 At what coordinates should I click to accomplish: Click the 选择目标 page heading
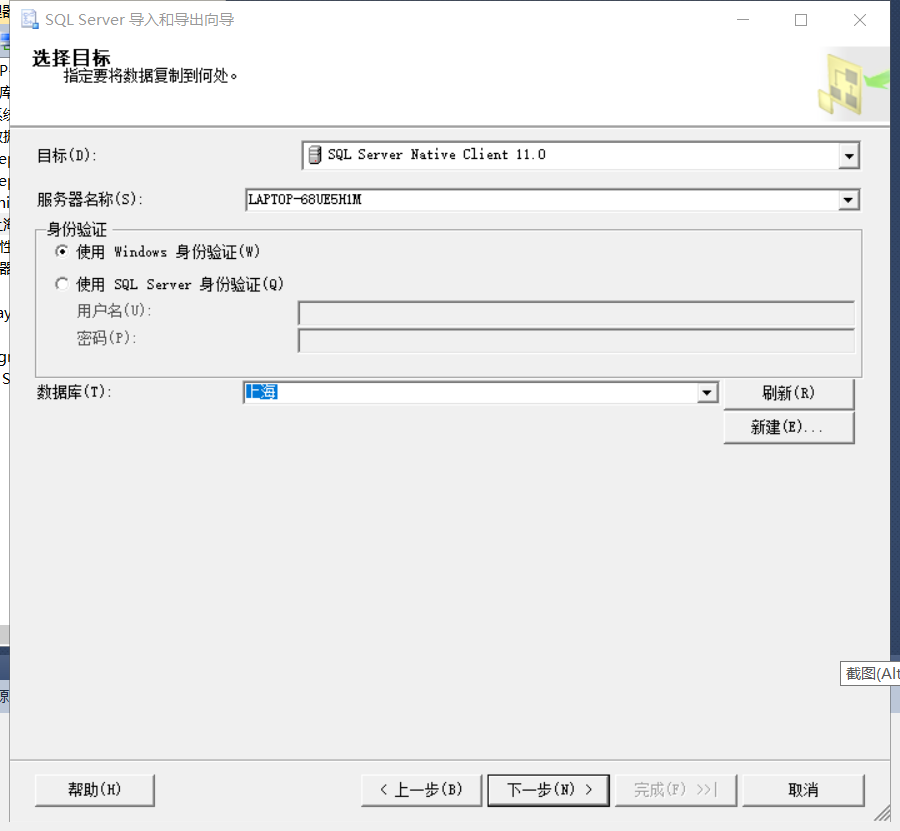coord(71,58)
